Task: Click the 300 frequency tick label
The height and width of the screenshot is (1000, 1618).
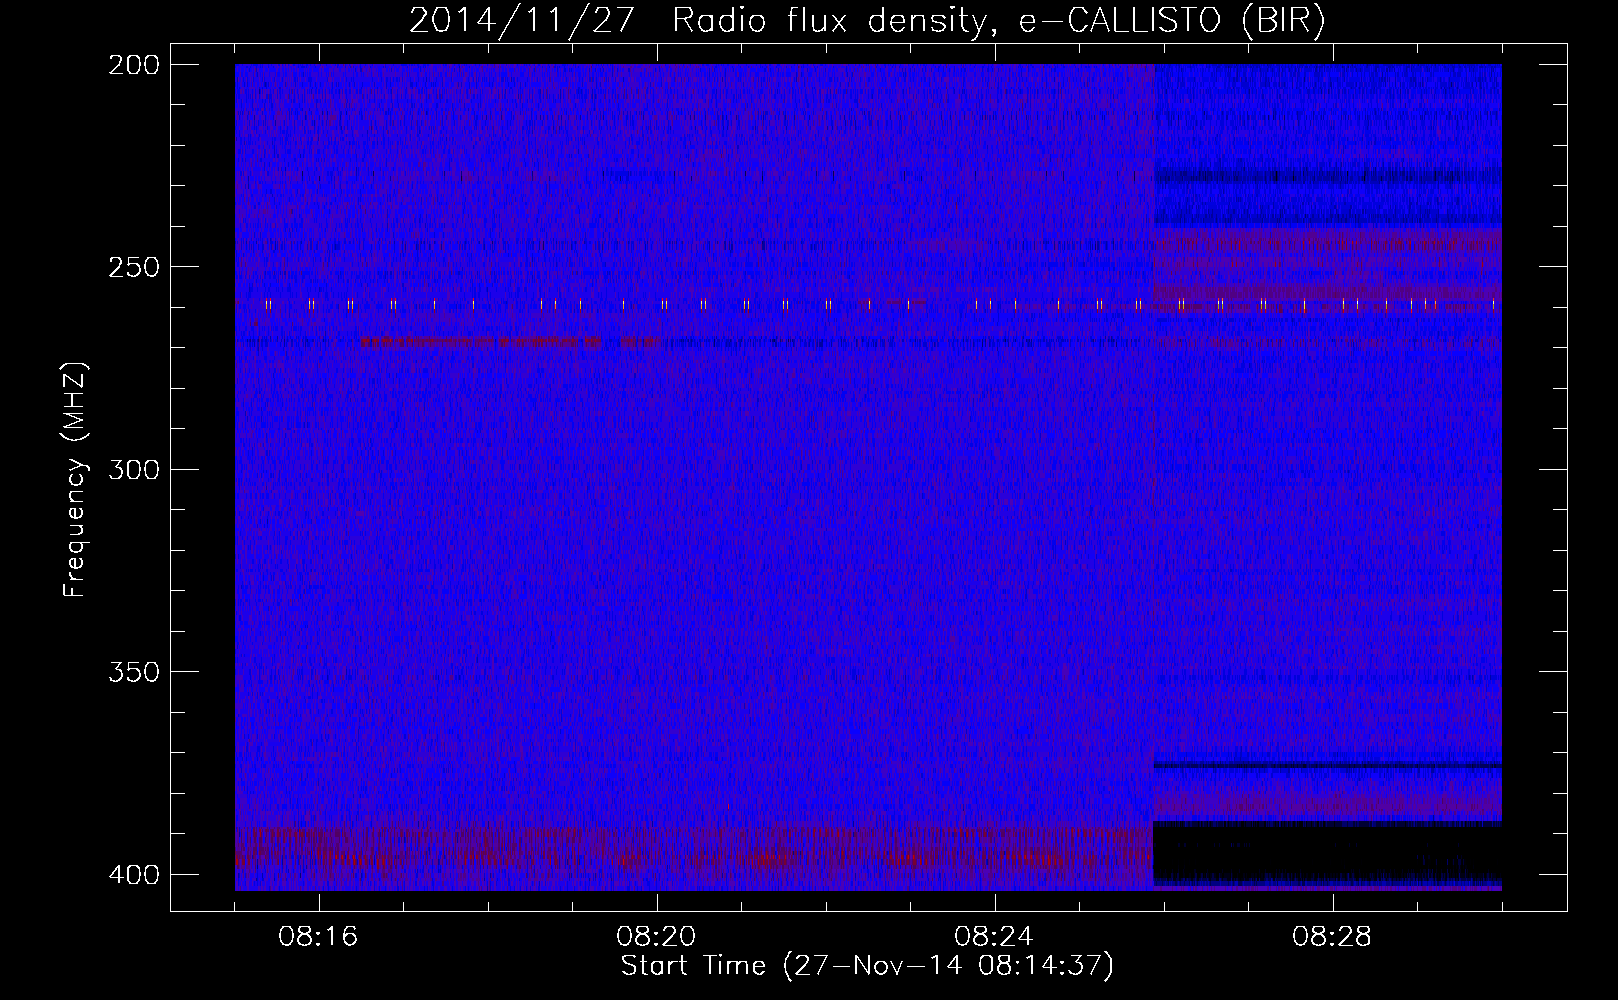Action: coord(134,470)
